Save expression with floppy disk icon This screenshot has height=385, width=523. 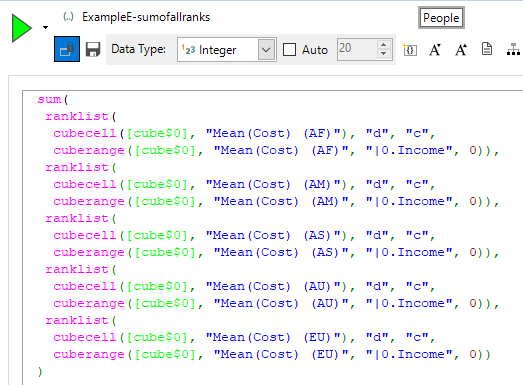[93, 49]
